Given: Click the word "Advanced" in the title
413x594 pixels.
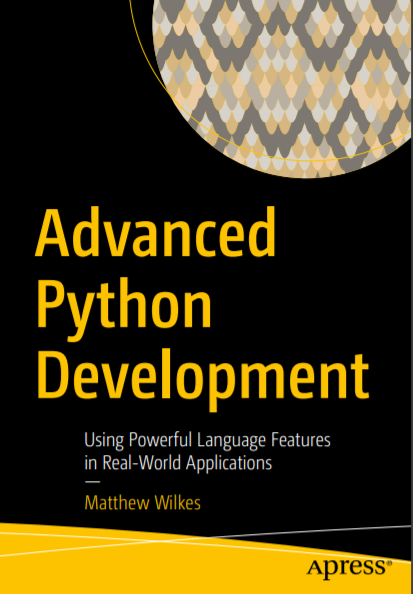Looking at the screenshot, I should pos(155,233).
